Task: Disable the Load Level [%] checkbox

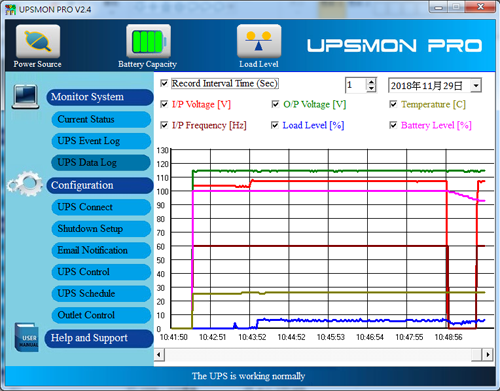Action: [275, 125]
